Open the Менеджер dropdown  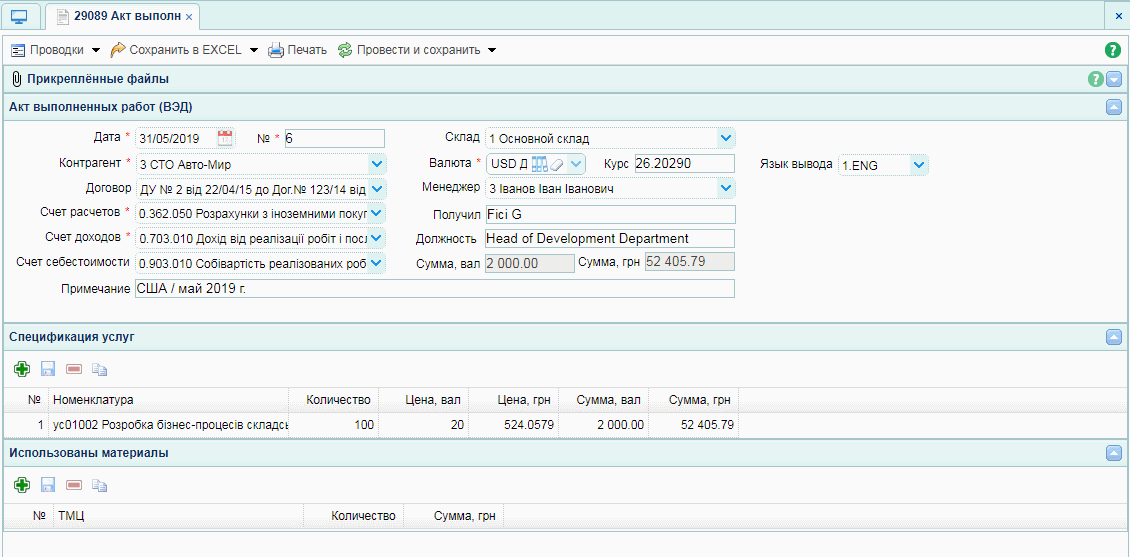[x=726, y=189]
